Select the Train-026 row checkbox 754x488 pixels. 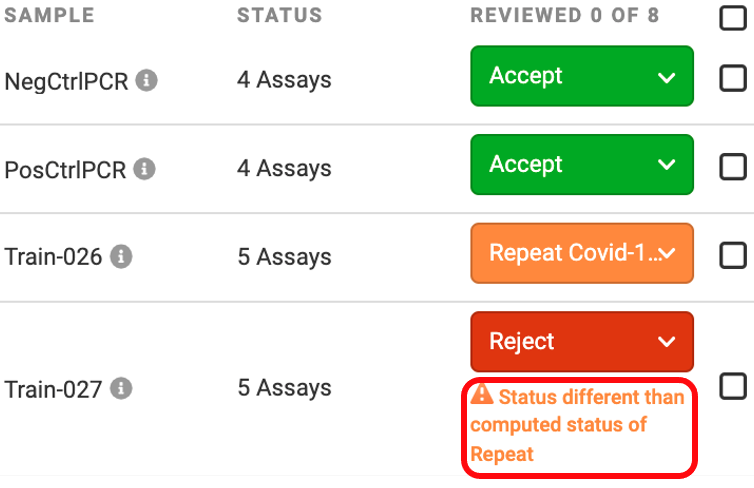733,255
